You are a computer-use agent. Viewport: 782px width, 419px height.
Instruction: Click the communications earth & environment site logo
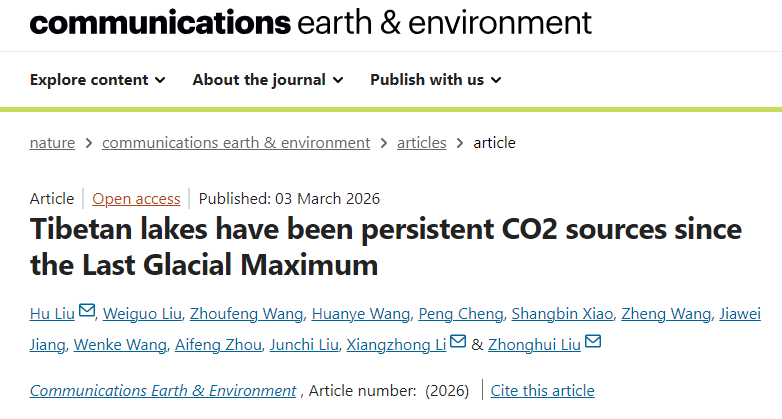(310, 22)
